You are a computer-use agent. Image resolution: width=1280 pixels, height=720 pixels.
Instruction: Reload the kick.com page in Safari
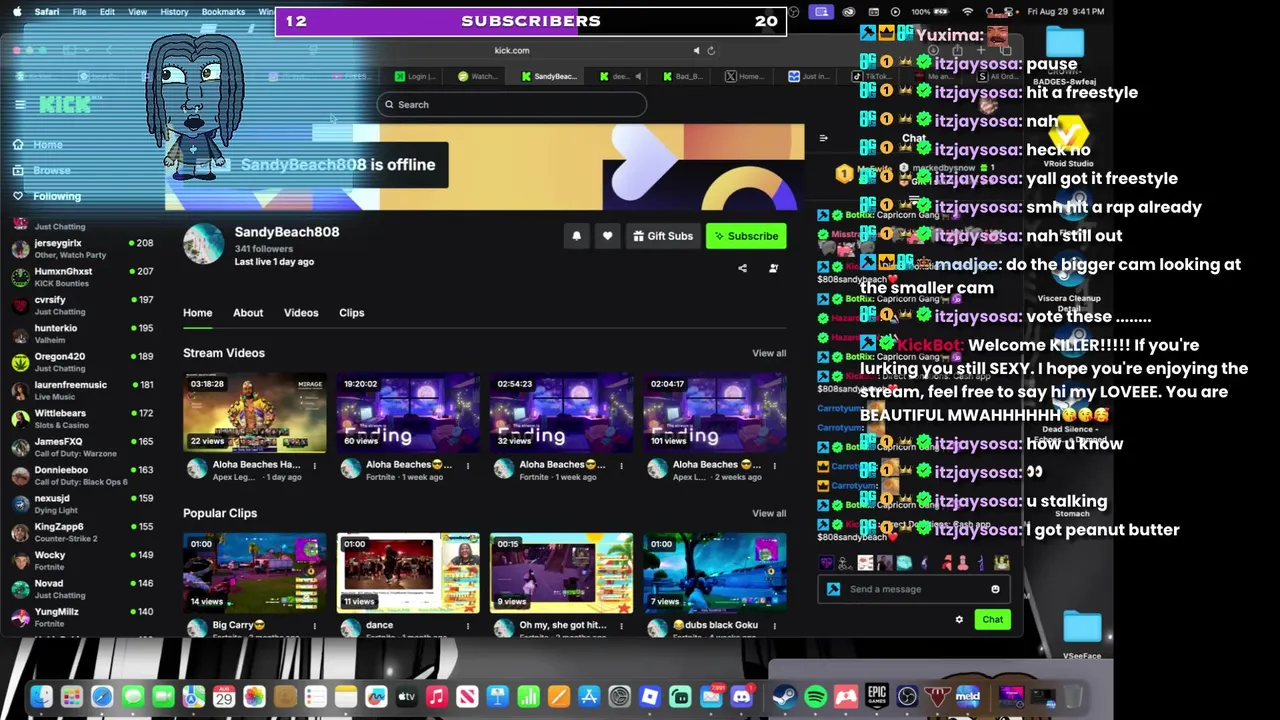[711, 50]
